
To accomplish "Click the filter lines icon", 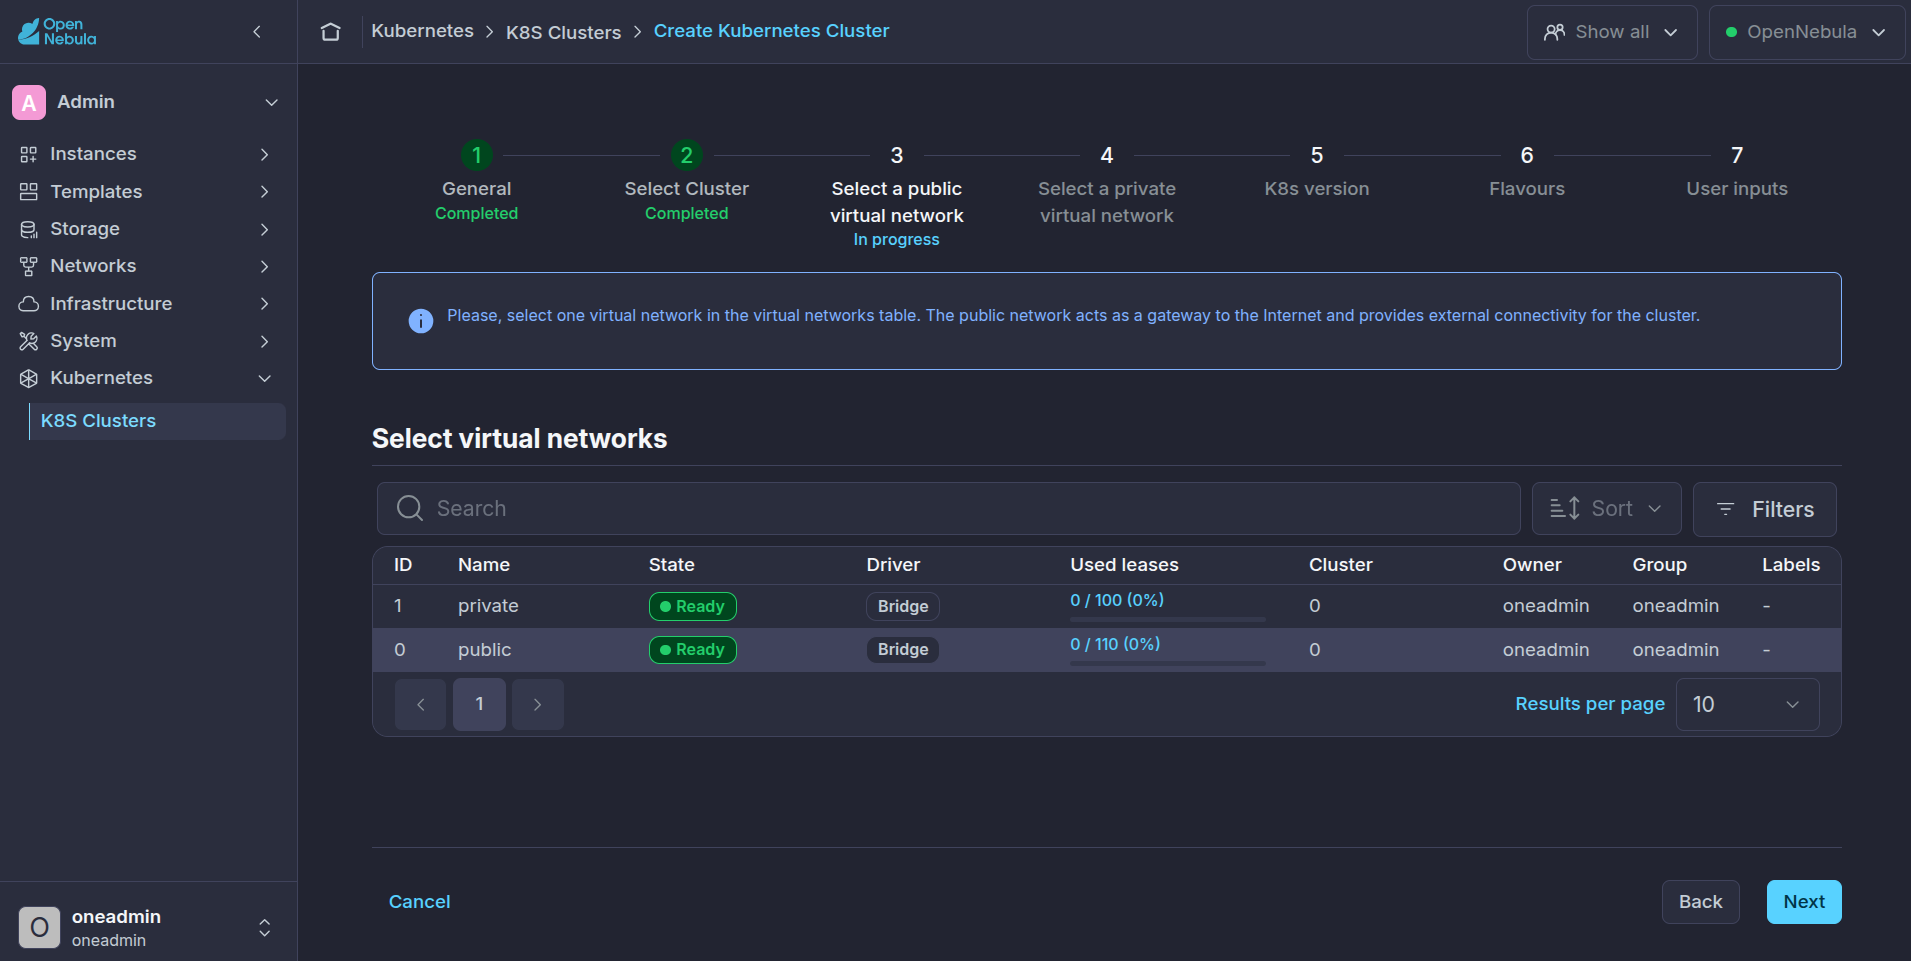I will [x=1725, y=509].
